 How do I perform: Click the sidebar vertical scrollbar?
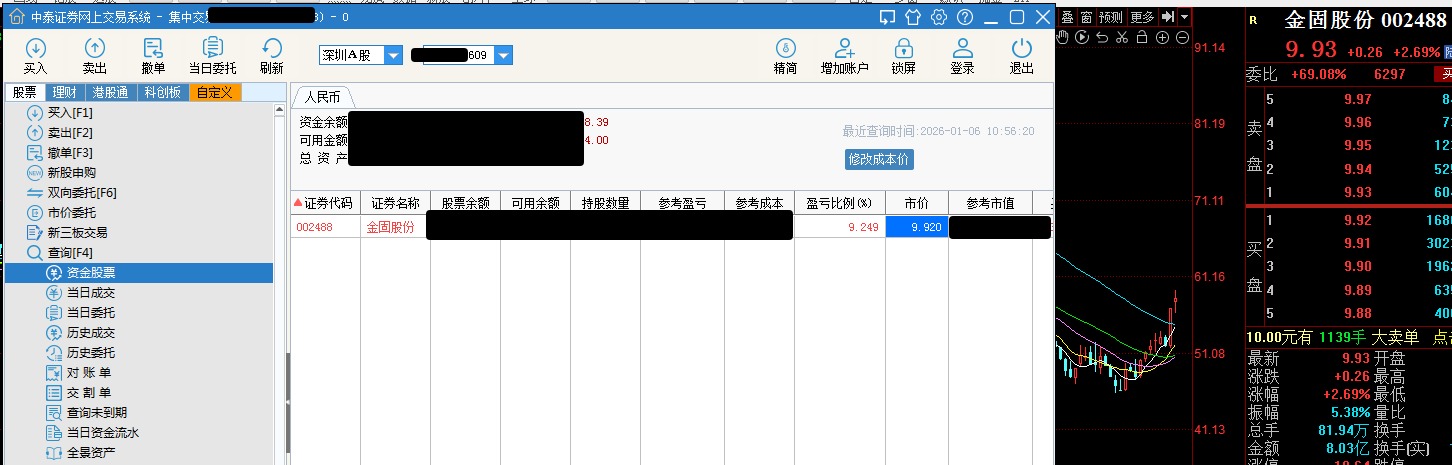tap(279, 283)
